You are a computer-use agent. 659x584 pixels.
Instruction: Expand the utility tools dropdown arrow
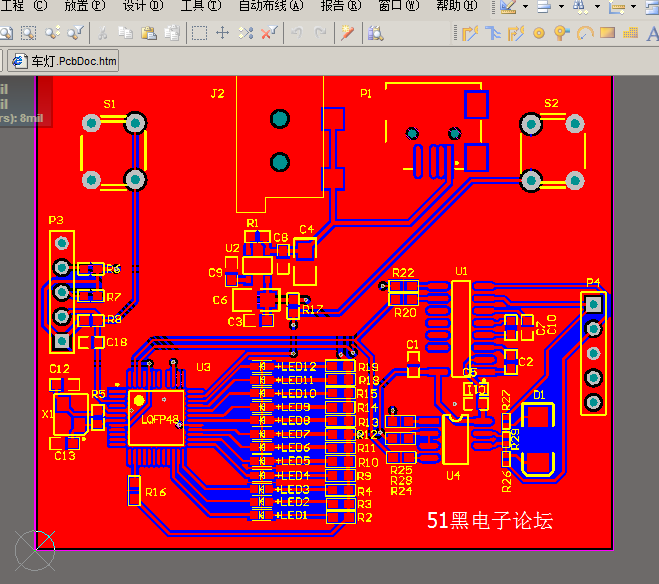point(525,7)
